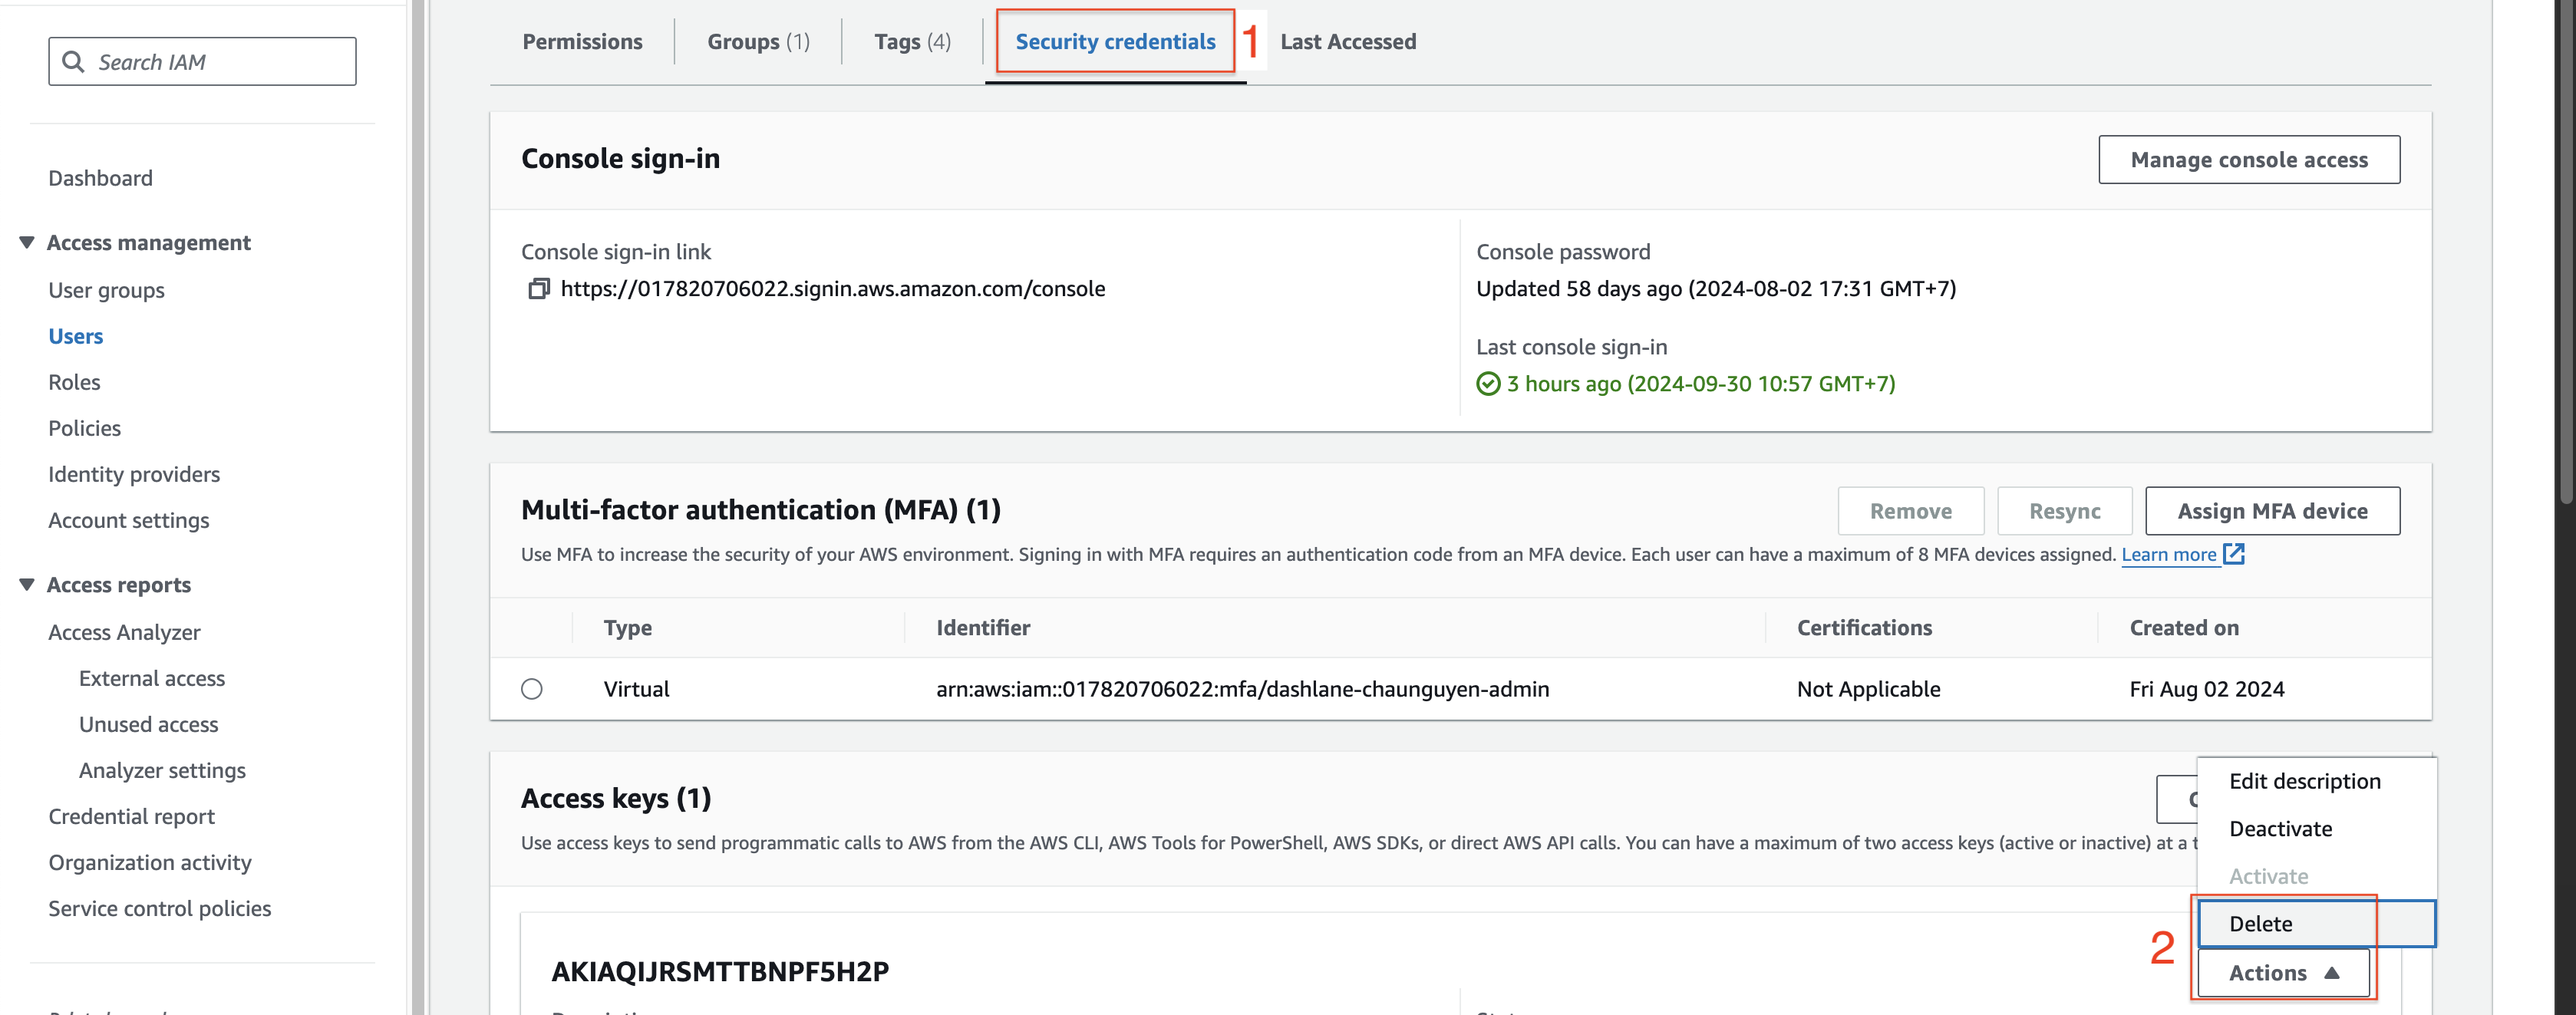Click the MFA identifier ARN text

(x=1242, y=689)
